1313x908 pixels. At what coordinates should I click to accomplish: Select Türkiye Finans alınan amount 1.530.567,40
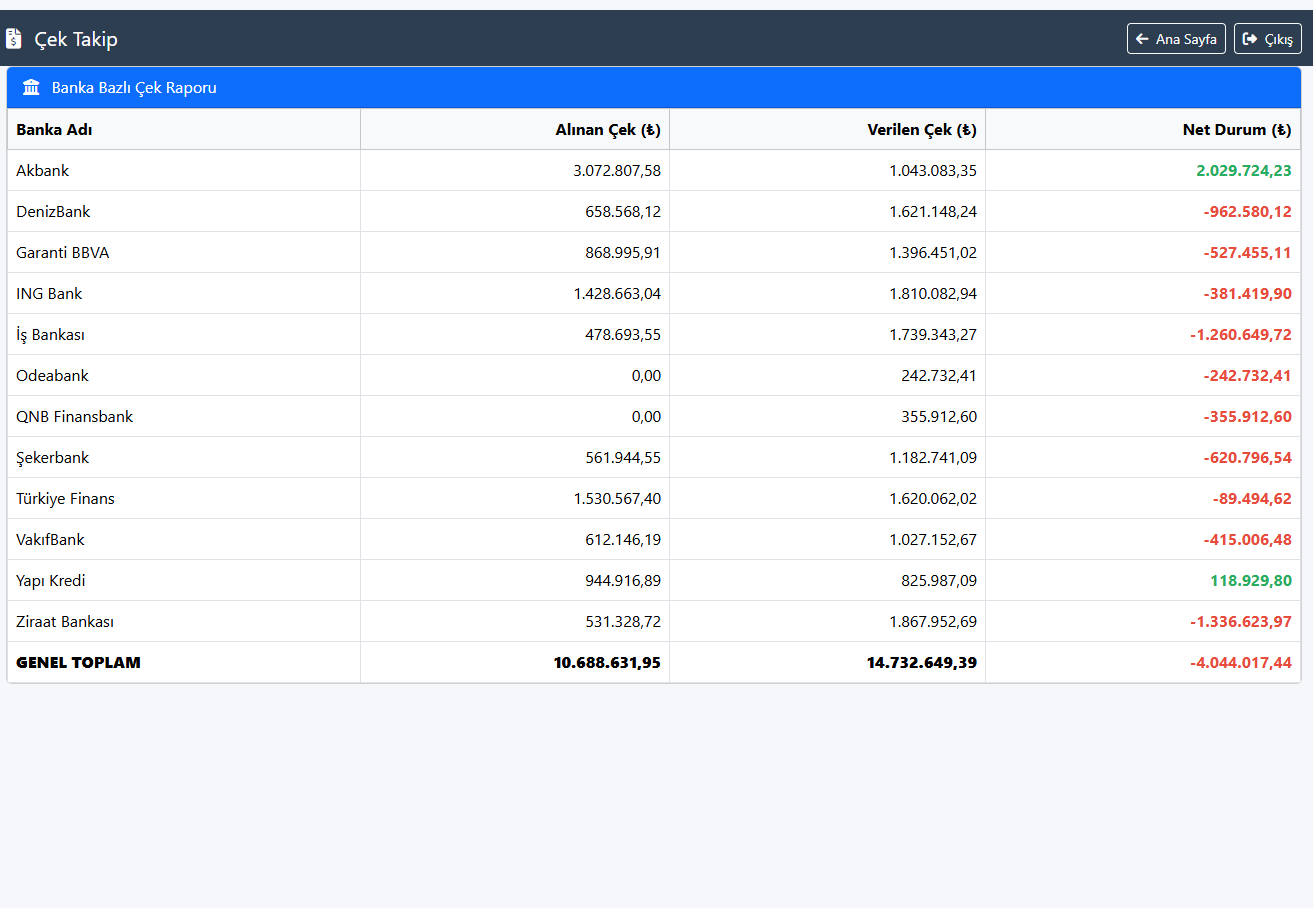pyautogui.click(x=617, y=499)
